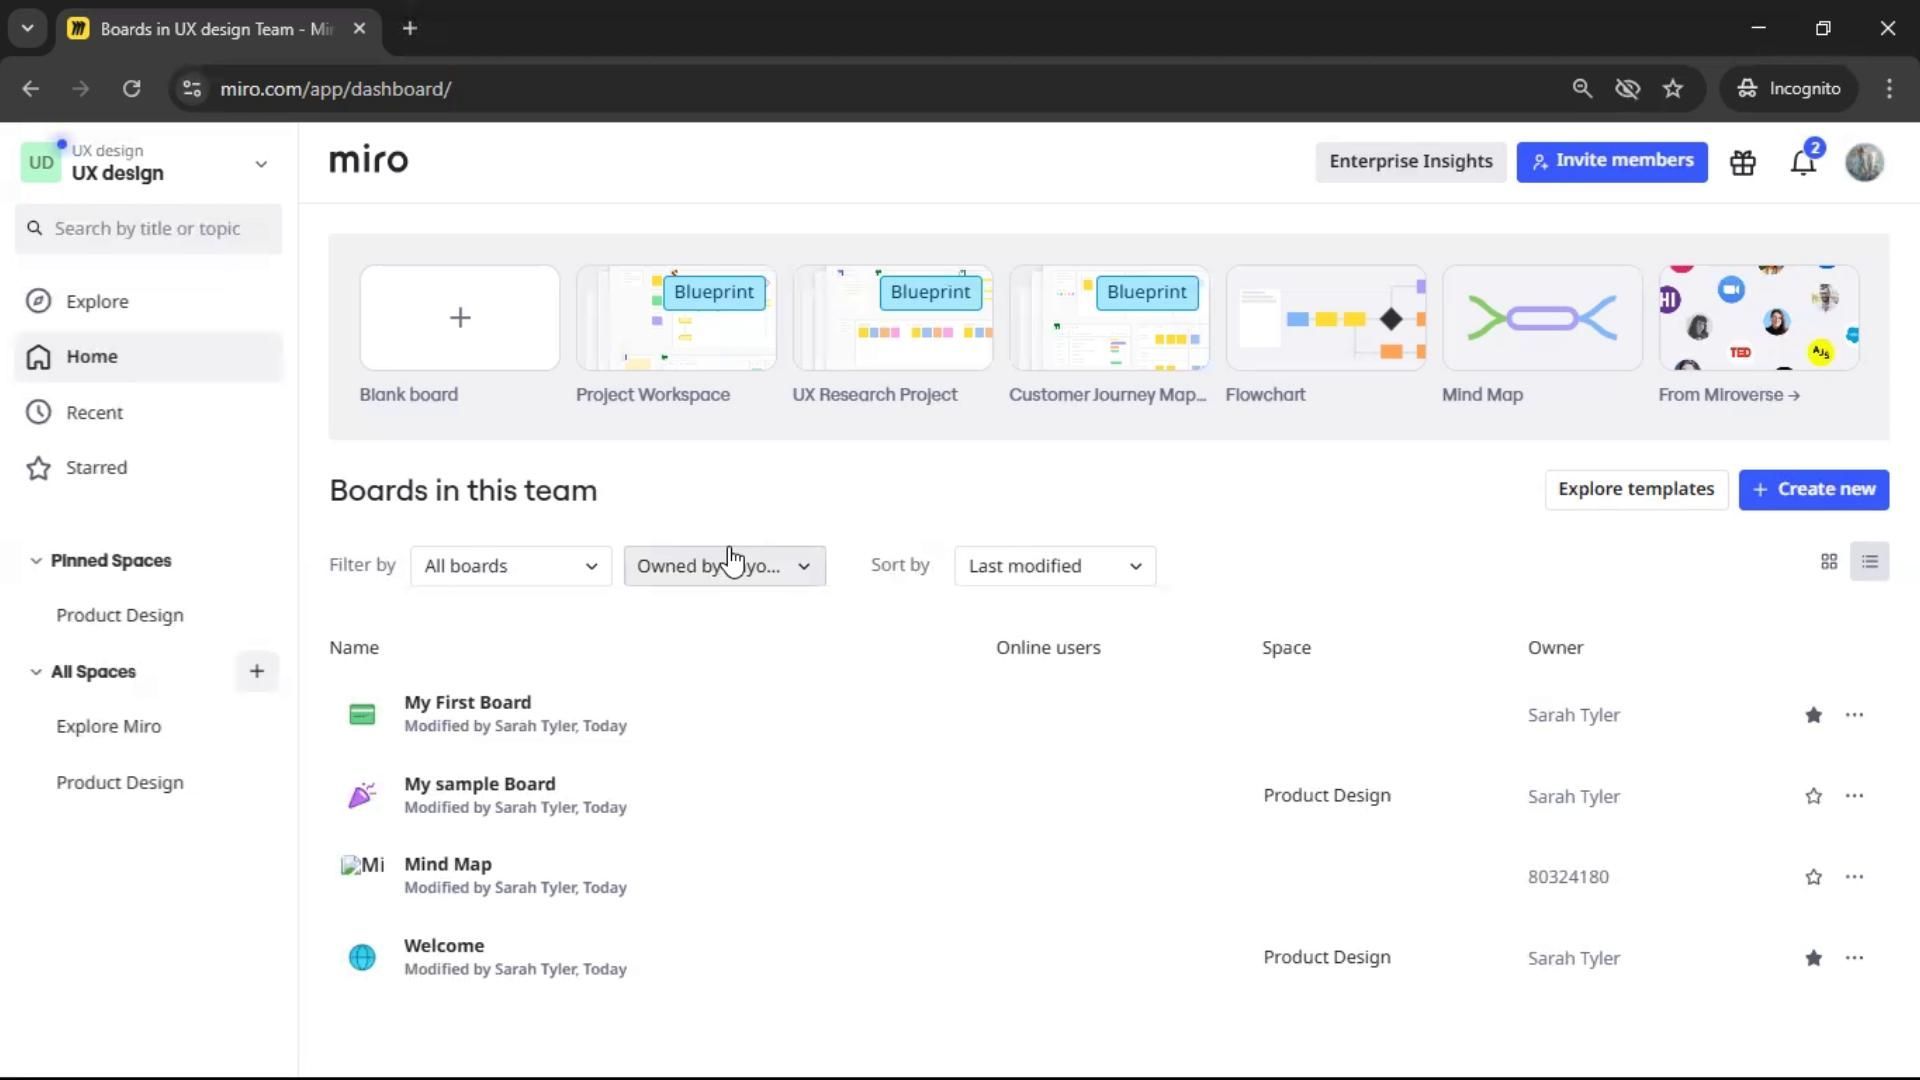Open the Last modified sort dropdown
1920x1080 pixels.
click(x=1055, y=566)
